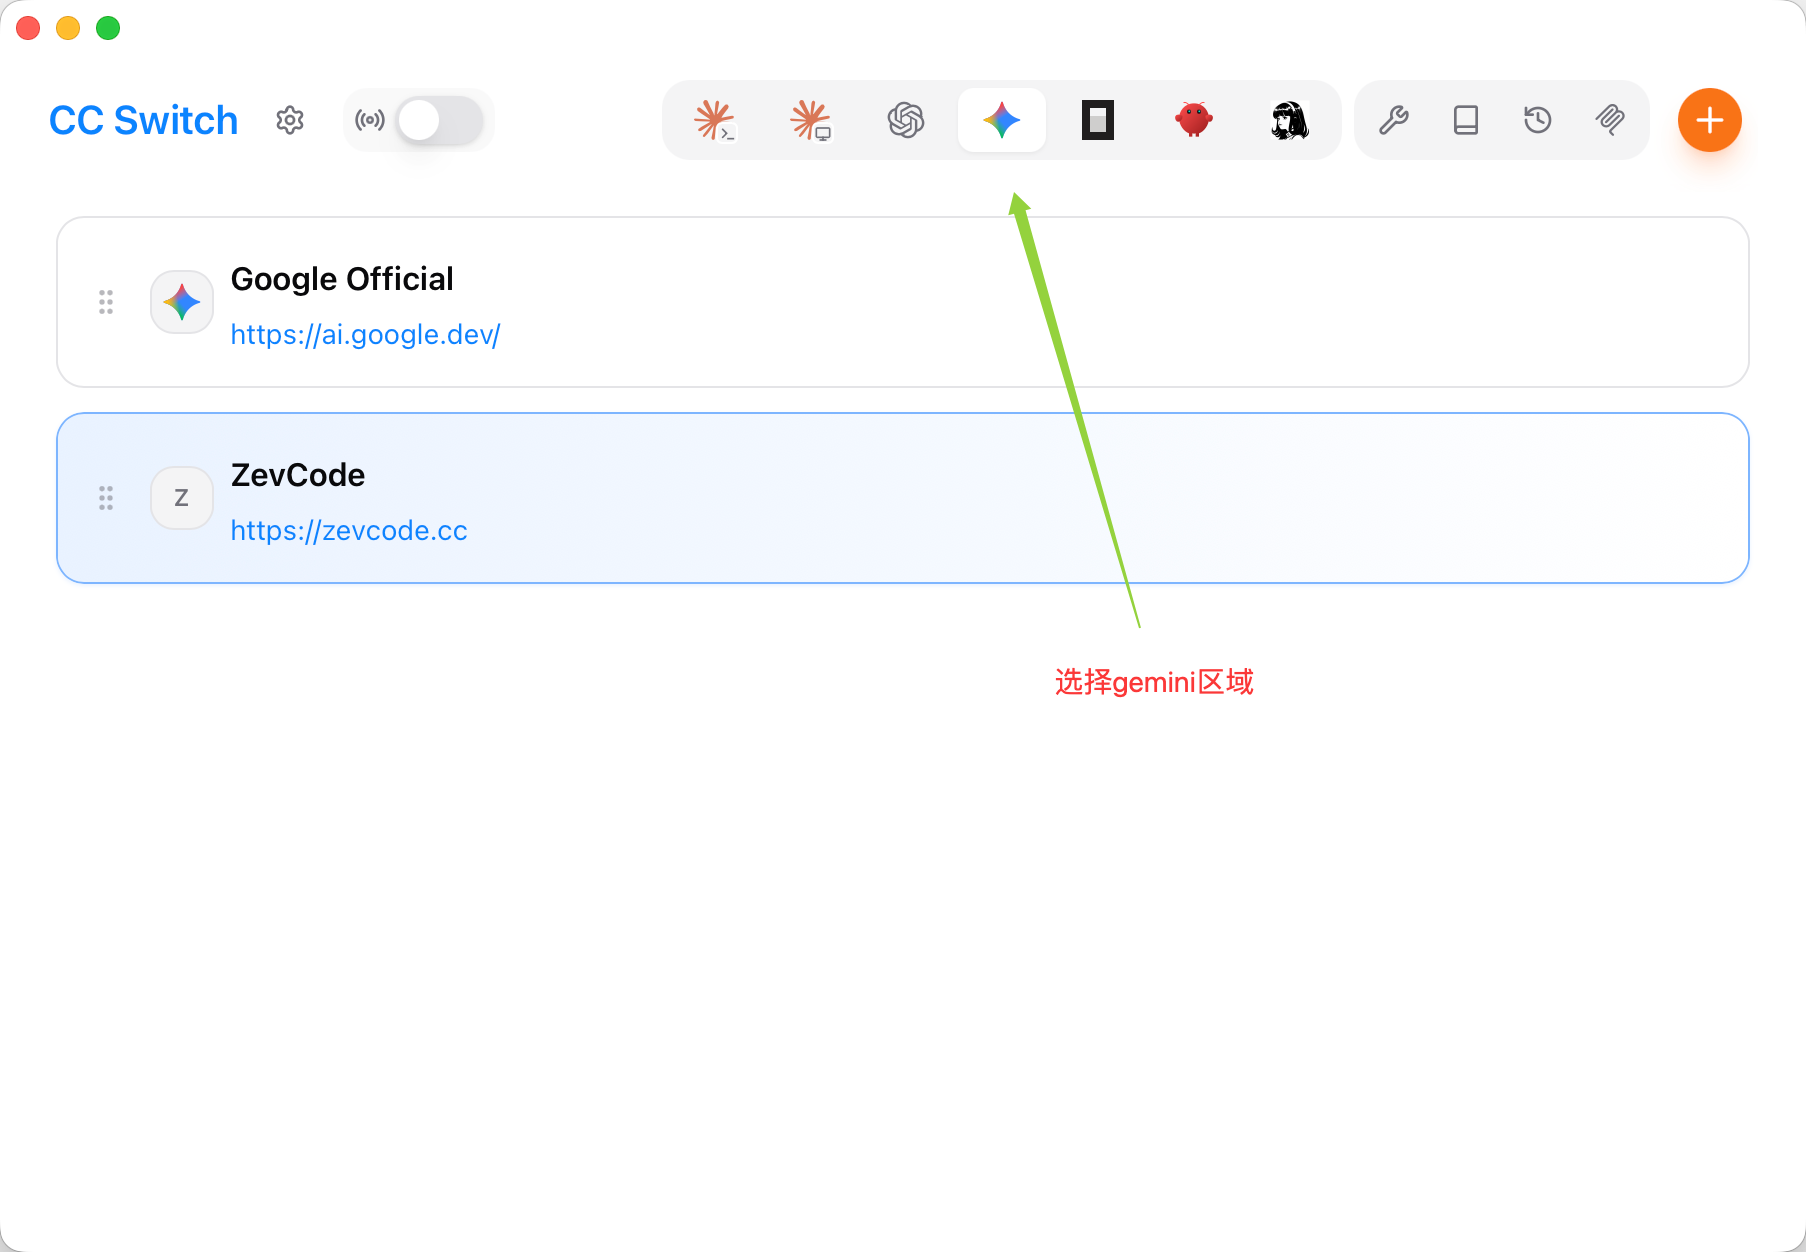Toggle the proxy broadcast switch
This screenshot has height=1252, width=1806.
pyautogui.click(x=440, y=120)
